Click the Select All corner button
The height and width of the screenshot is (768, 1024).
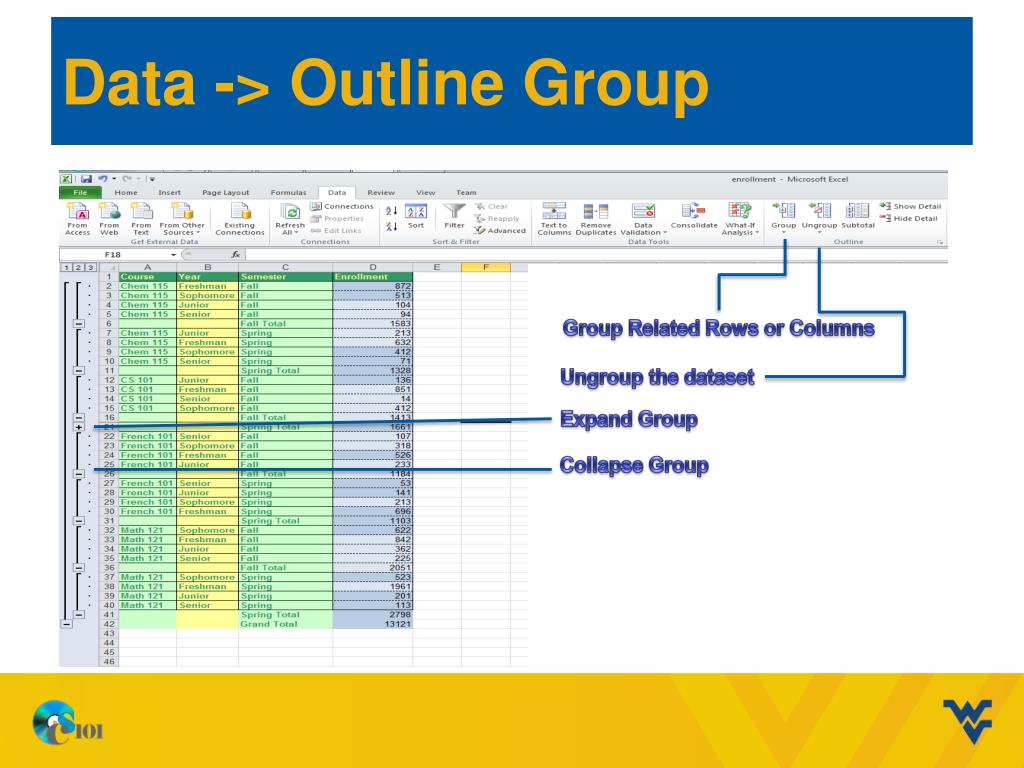point(108,267)
